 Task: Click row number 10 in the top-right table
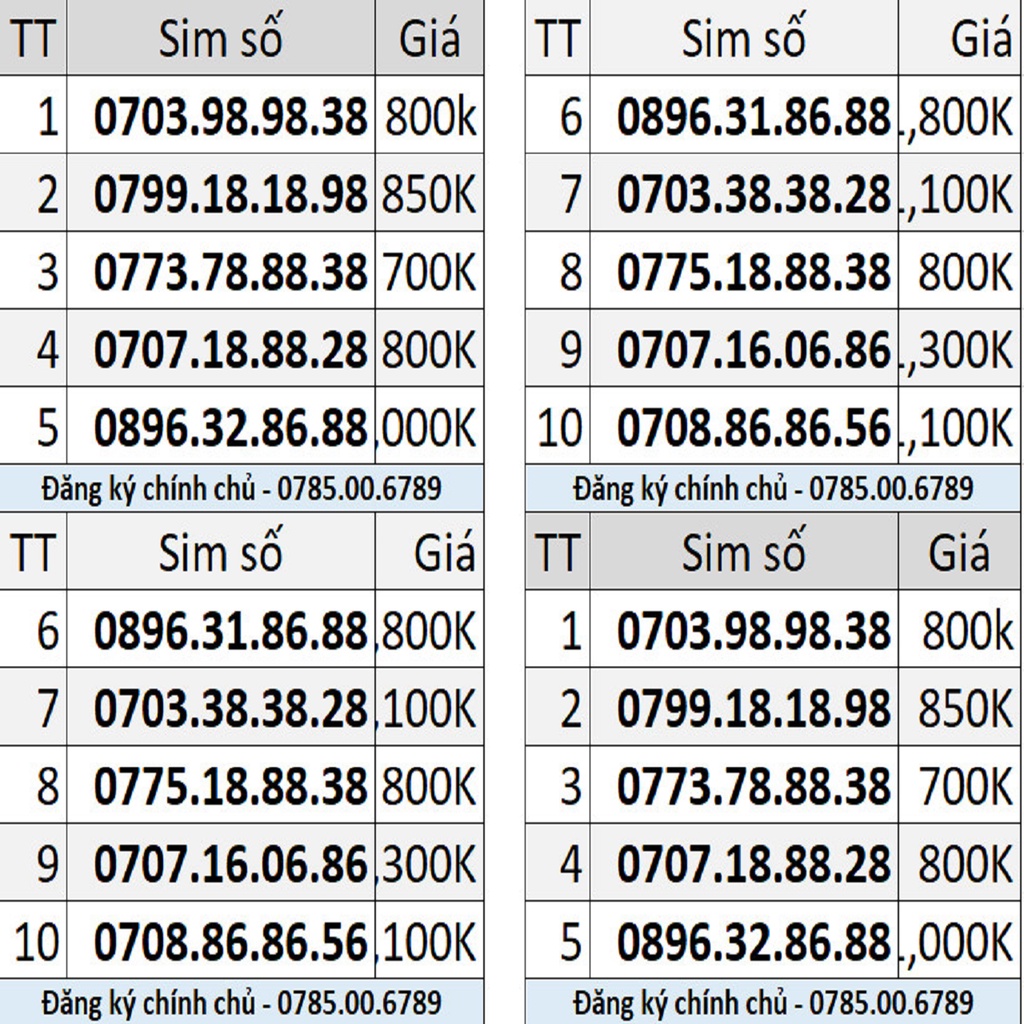point(560,428)
